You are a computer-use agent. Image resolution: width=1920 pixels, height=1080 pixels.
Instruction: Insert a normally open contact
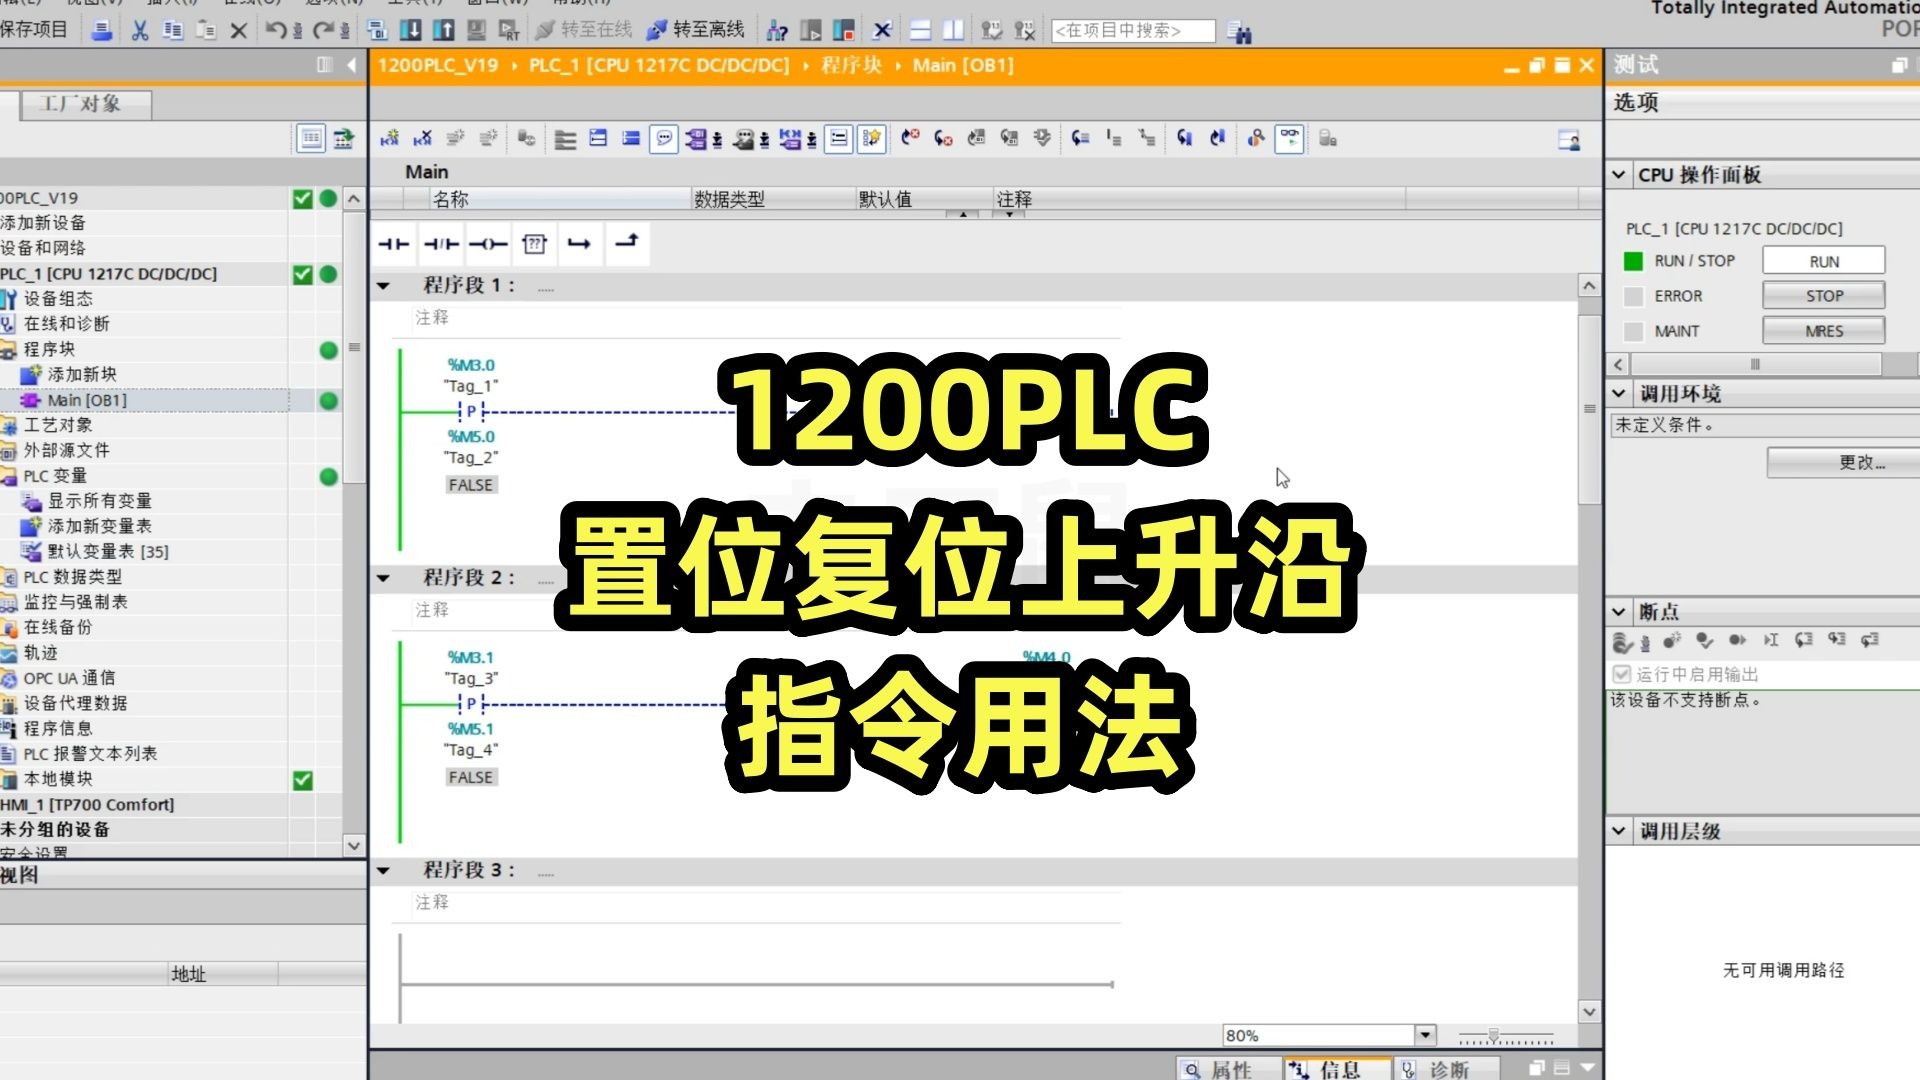394,244
